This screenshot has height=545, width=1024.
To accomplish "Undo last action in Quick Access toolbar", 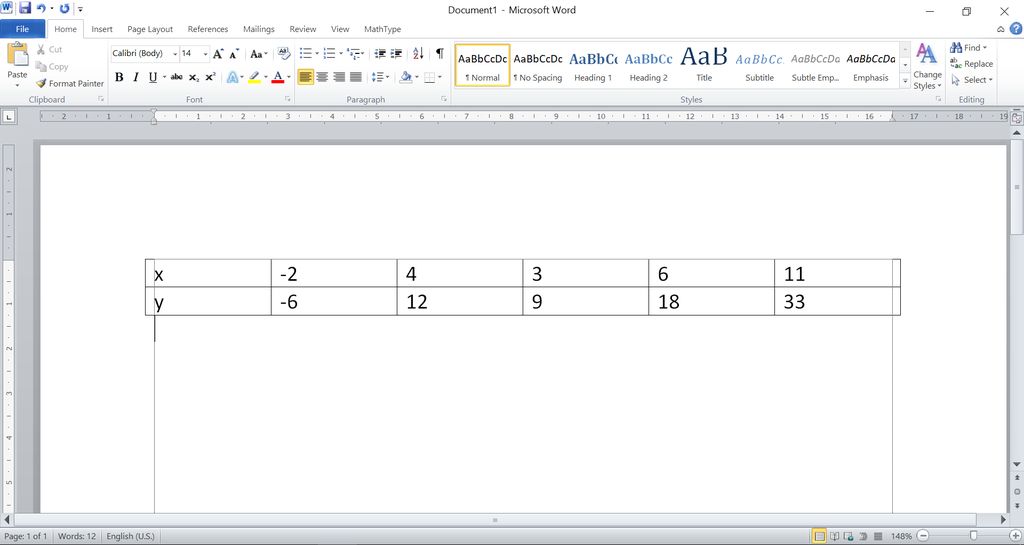I will point(41,8).
